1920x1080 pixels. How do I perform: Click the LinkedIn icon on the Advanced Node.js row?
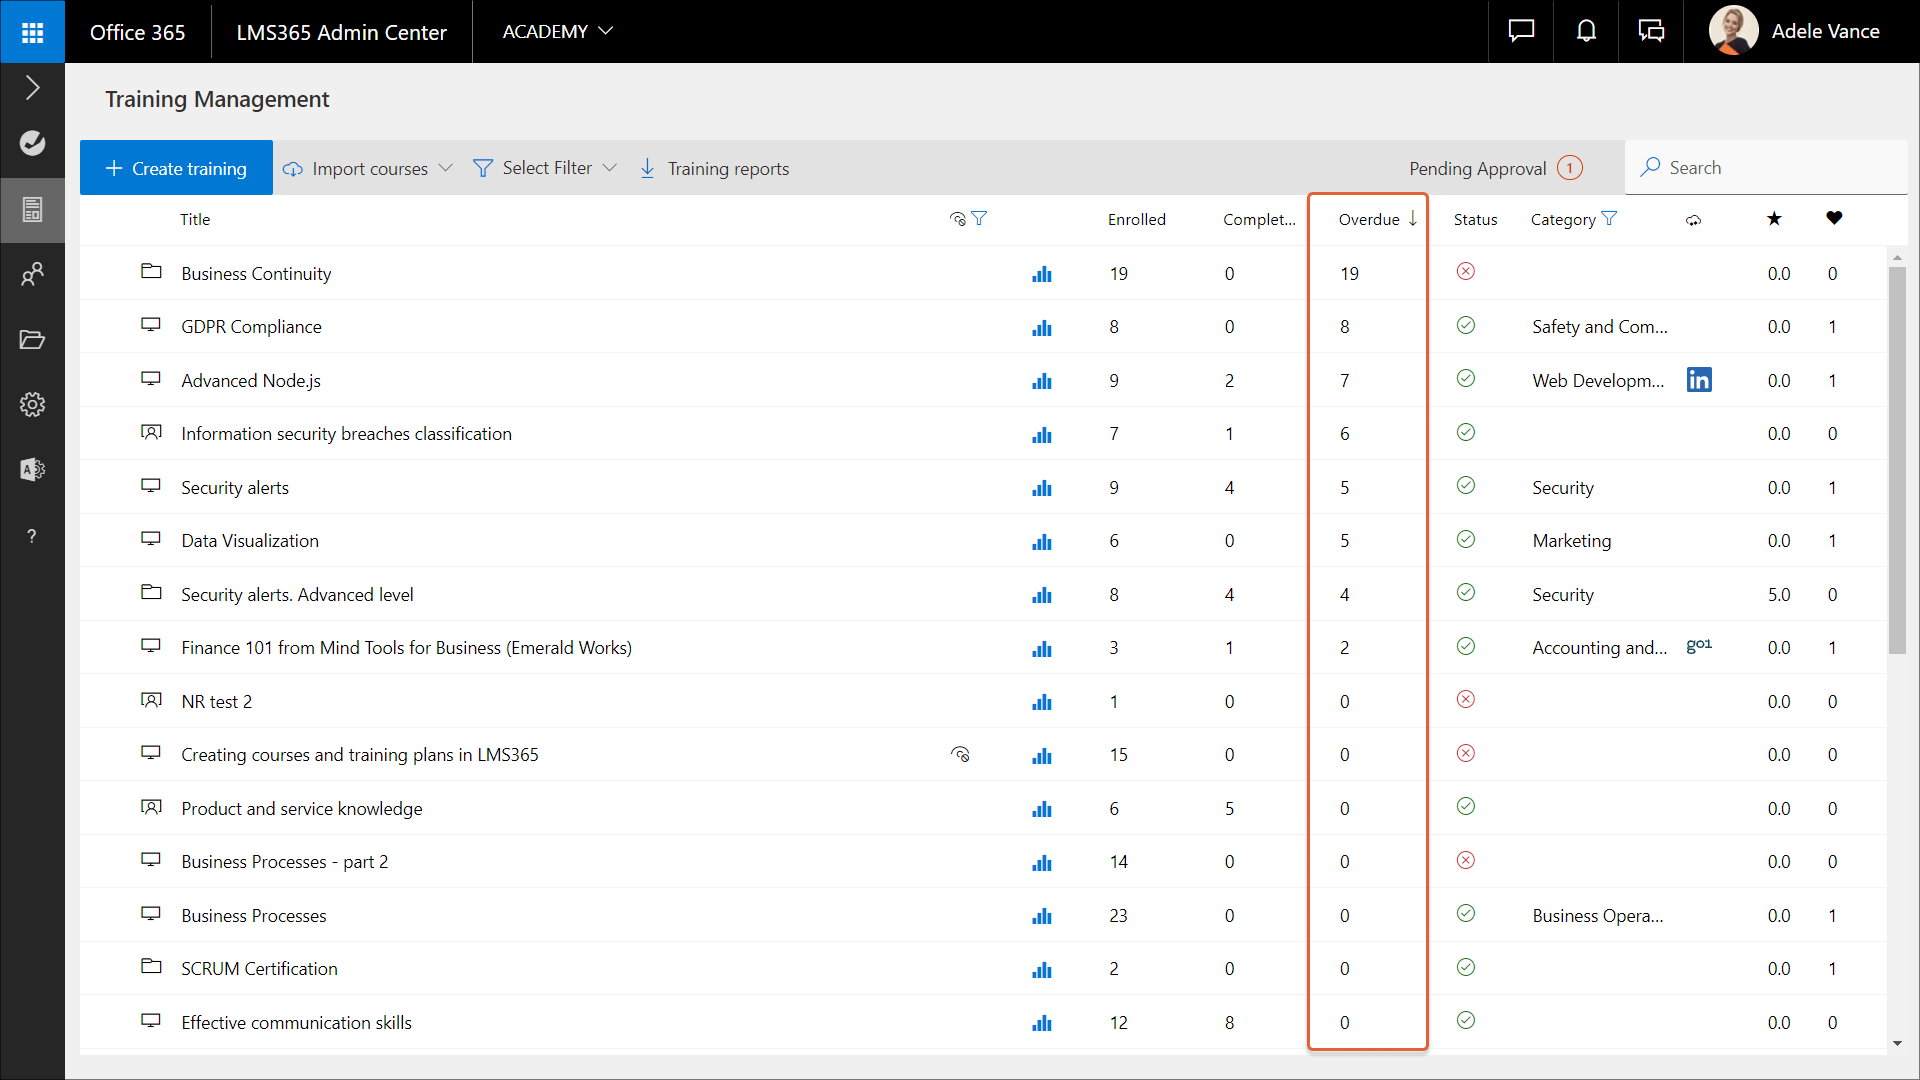pyautogui.click(x=1699, y=380)
